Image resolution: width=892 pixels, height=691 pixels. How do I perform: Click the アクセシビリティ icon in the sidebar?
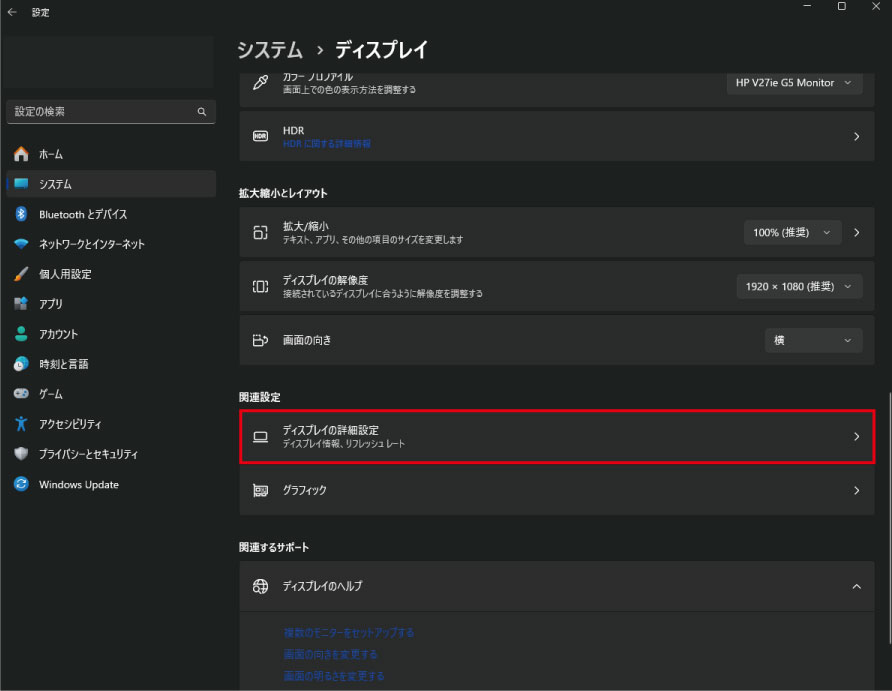(21, 424)
